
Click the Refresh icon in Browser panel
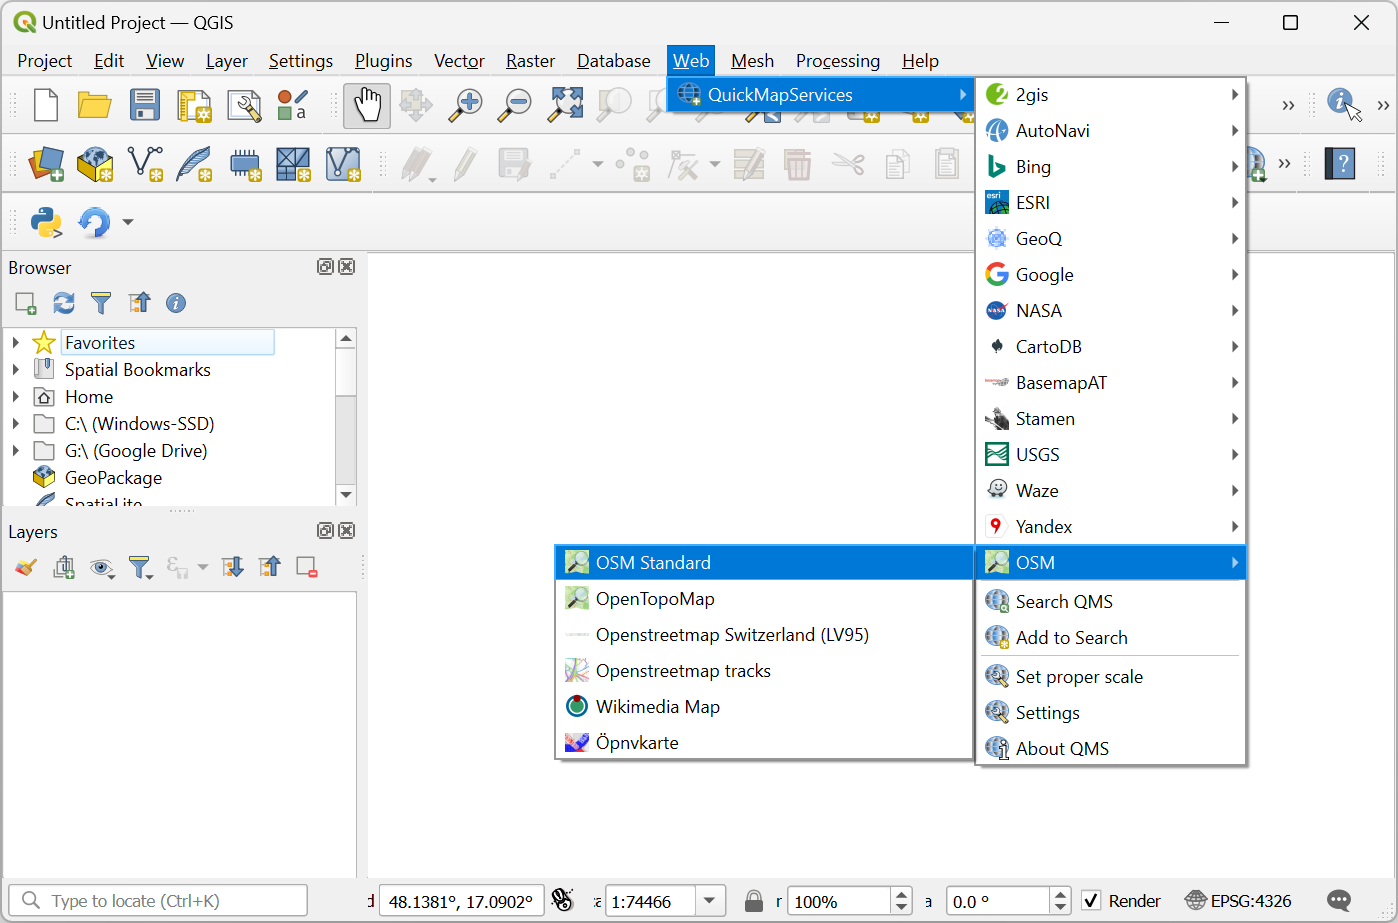click(64, 303)
